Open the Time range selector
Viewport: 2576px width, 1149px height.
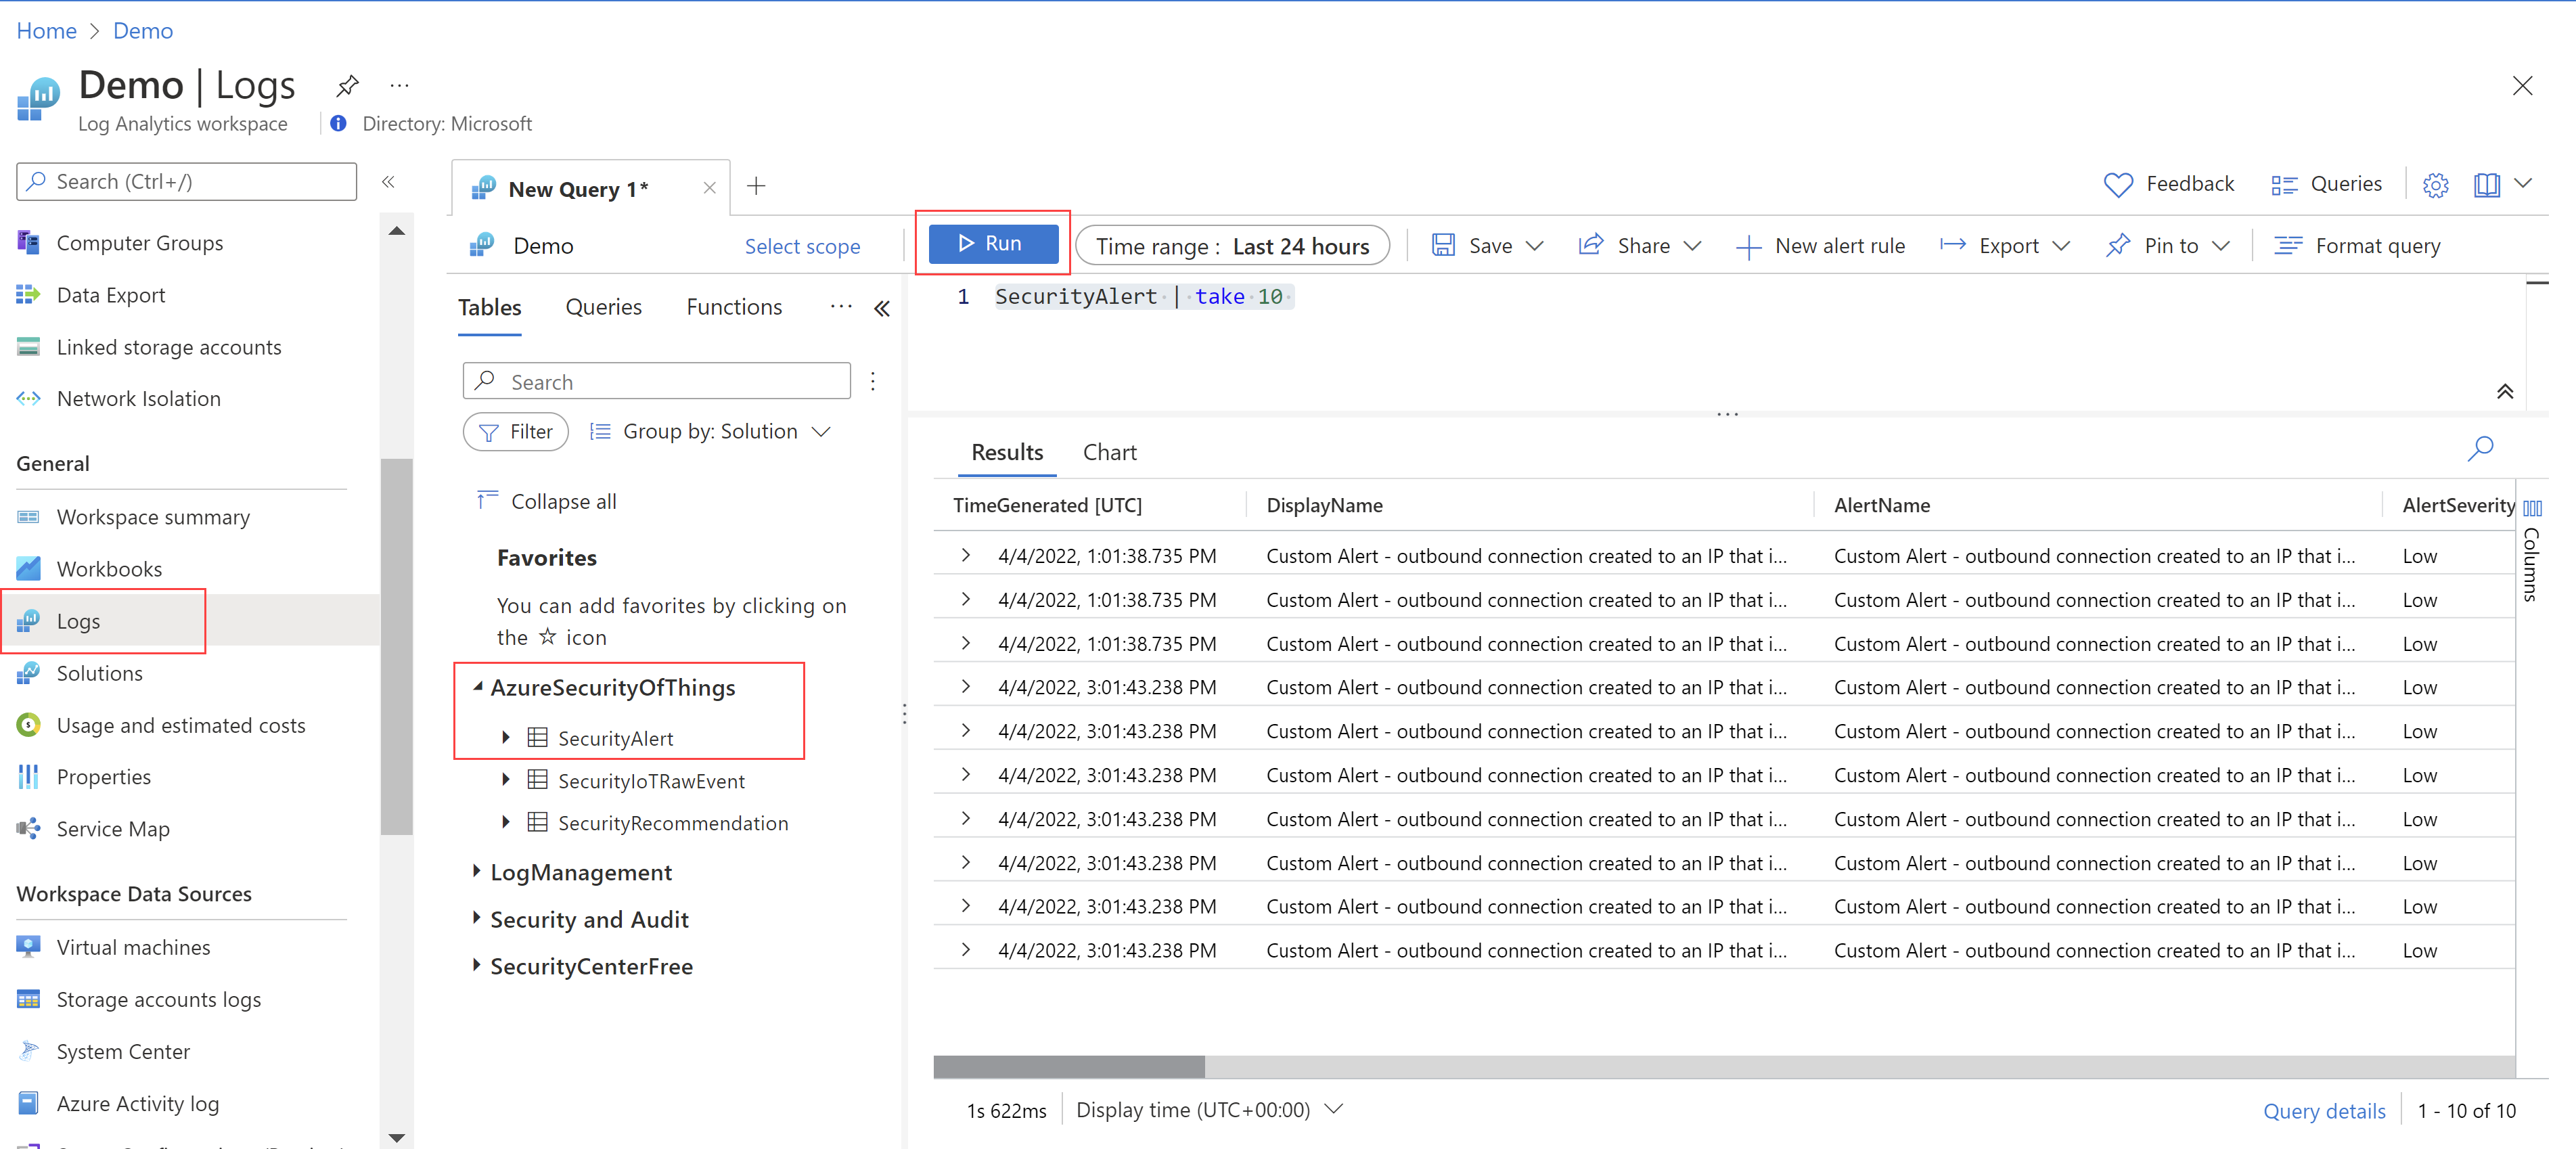pos(1232,246)
